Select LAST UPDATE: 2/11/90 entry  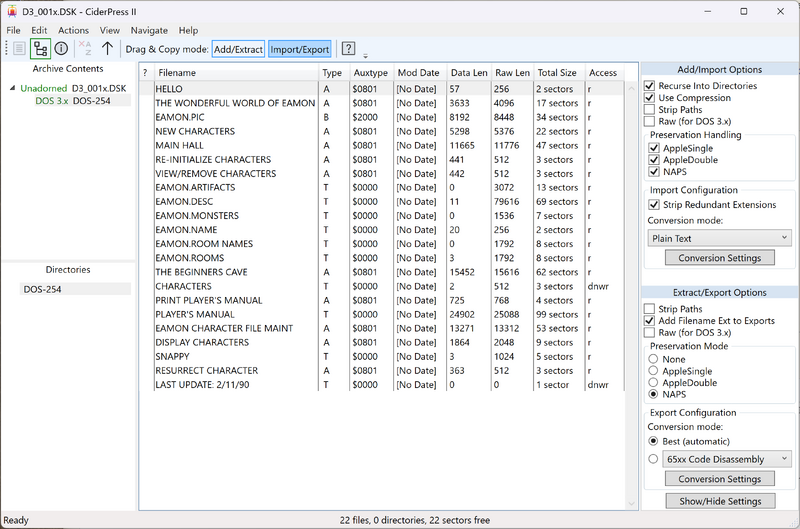381,385
